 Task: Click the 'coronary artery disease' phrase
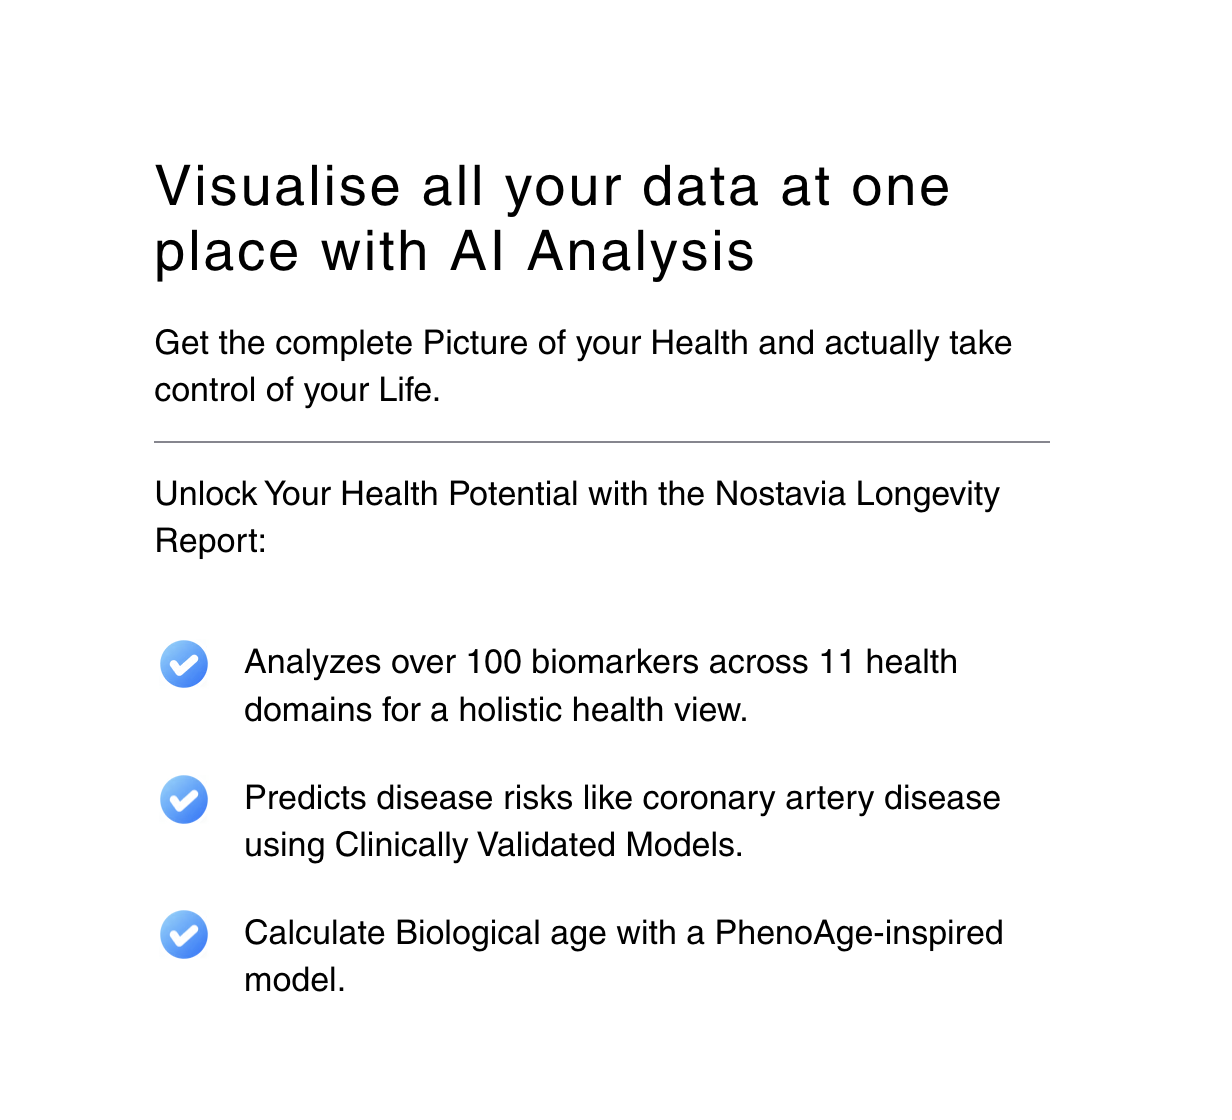821,798
